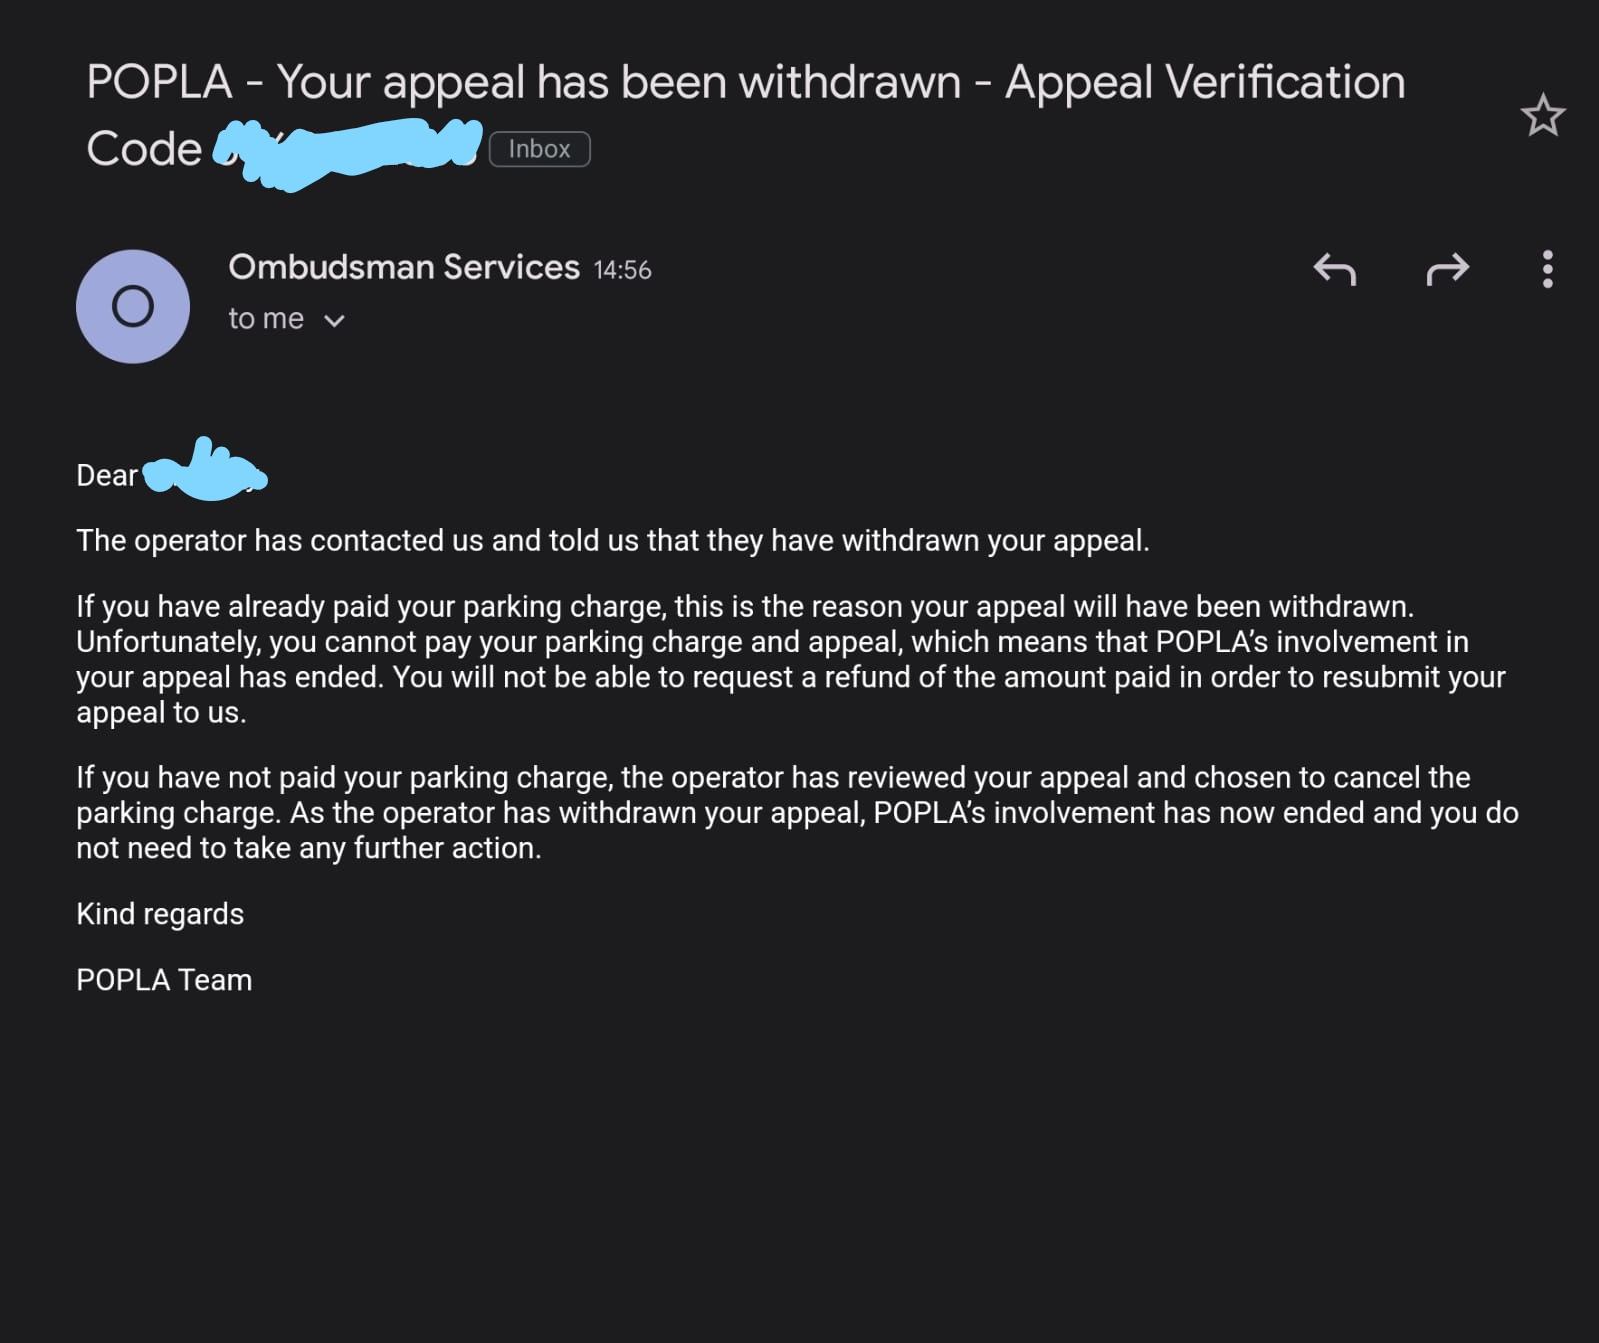
Task: Expand recipient details chevron beside "to me"
Action: (x=335, y=321)
